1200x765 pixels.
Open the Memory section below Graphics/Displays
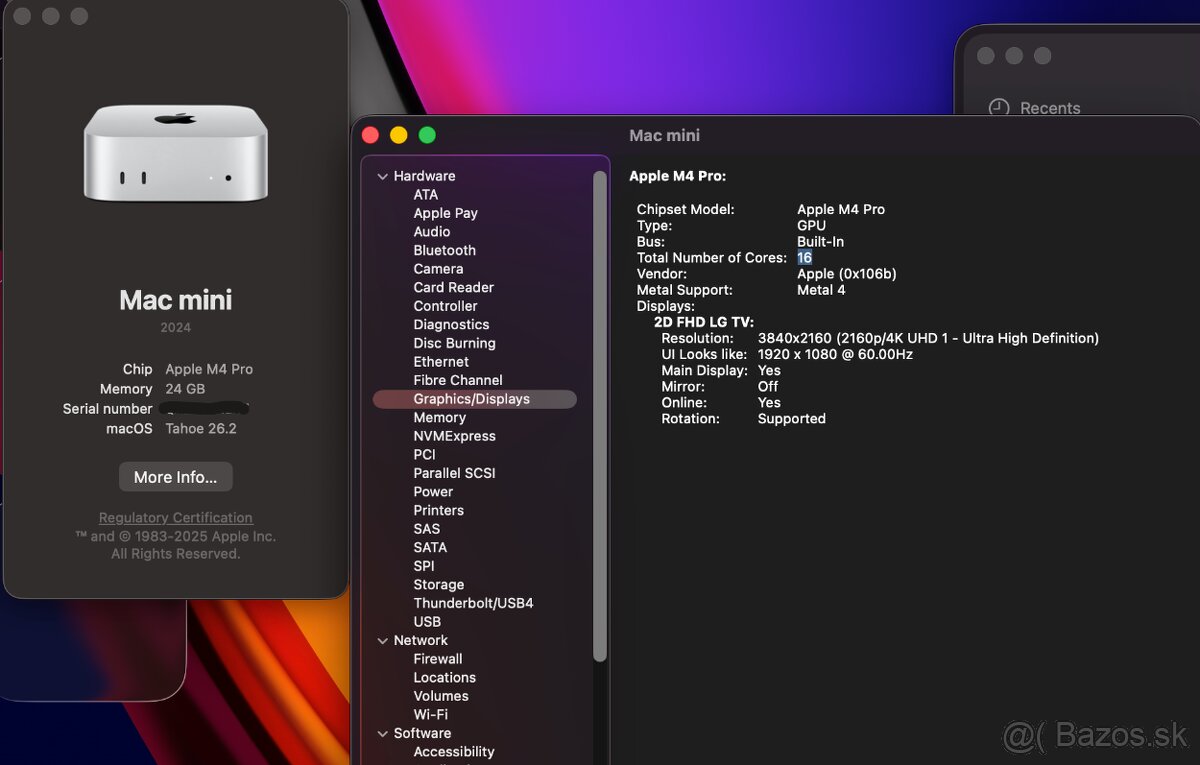pyautogui.click(x=440, y=417)
